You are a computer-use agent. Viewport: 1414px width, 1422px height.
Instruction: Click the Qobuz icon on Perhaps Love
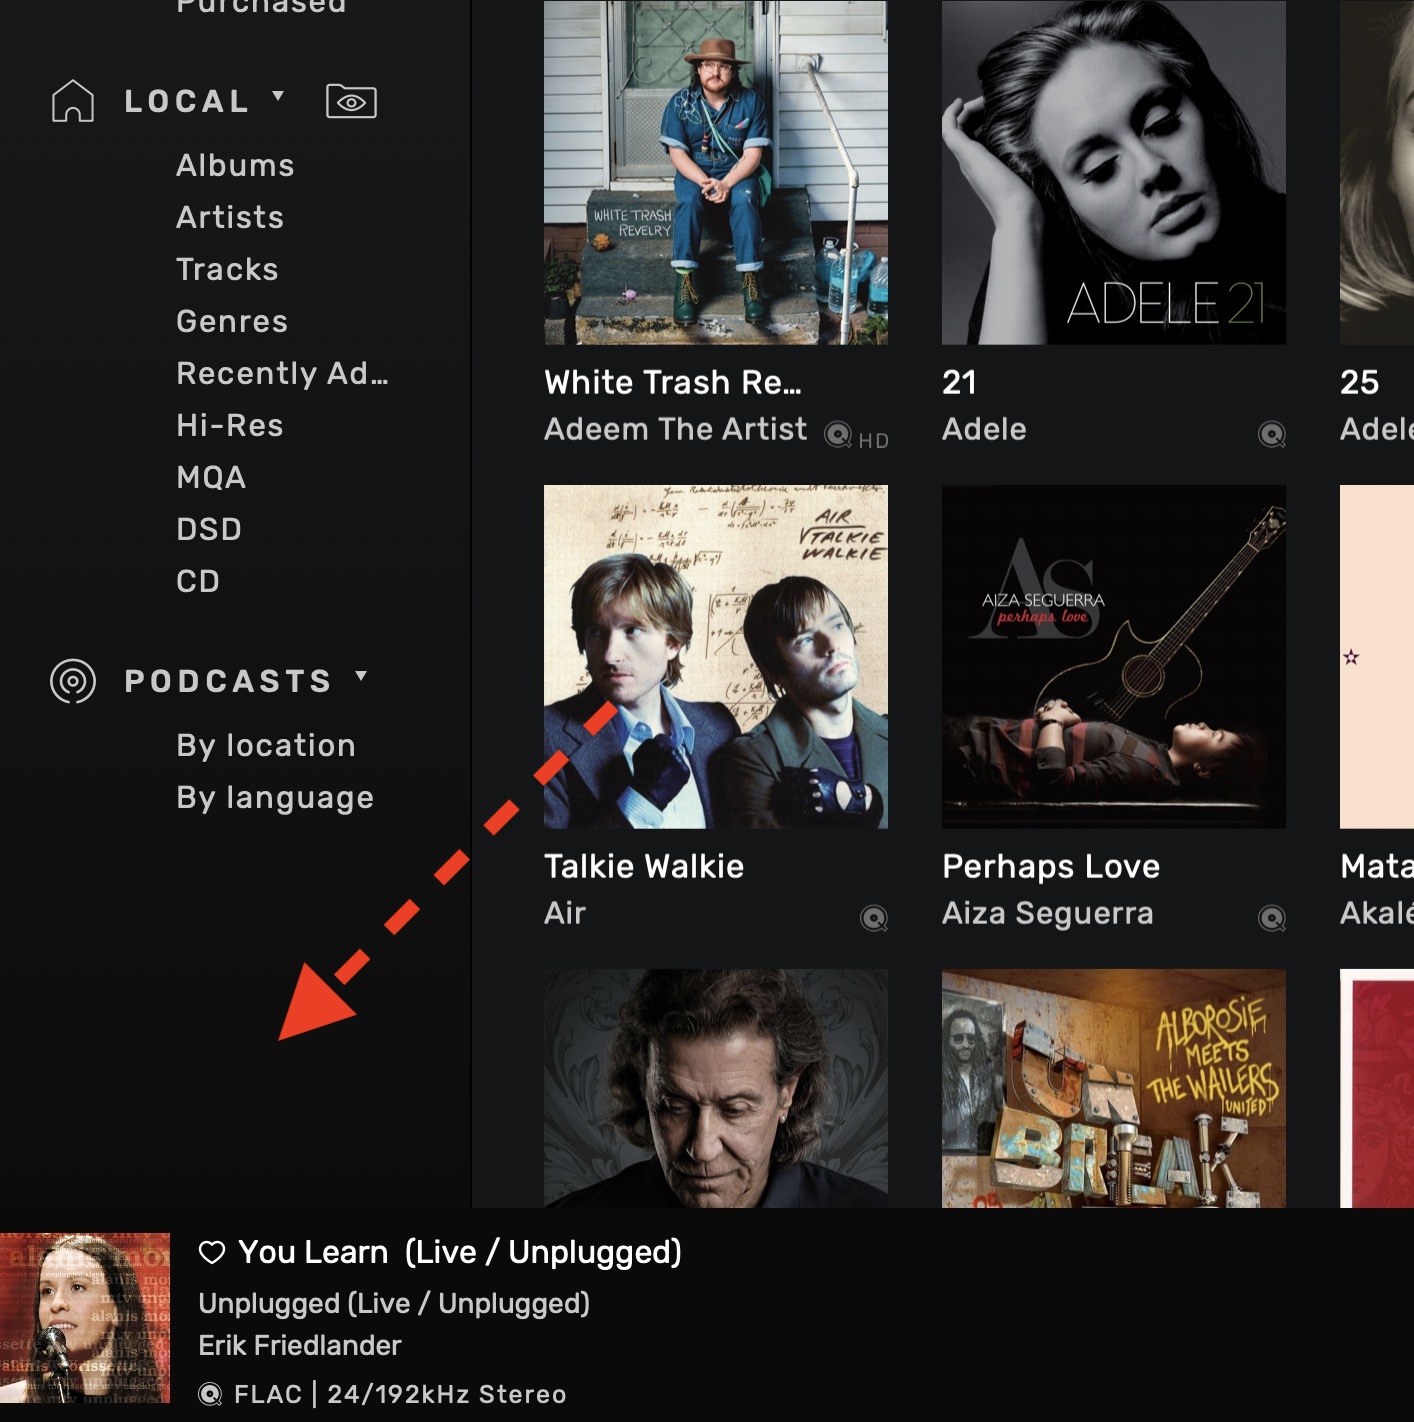point(1272,919)
